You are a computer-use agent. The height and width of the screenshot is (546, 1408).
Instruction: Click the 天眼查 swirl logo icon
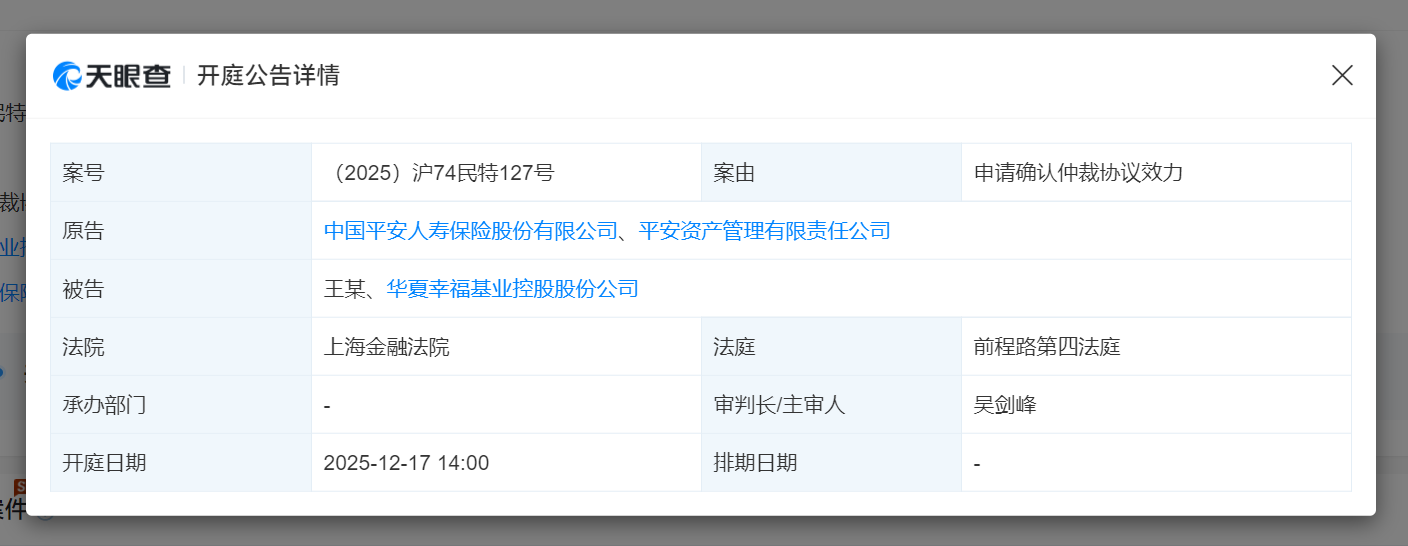[67, 76]
